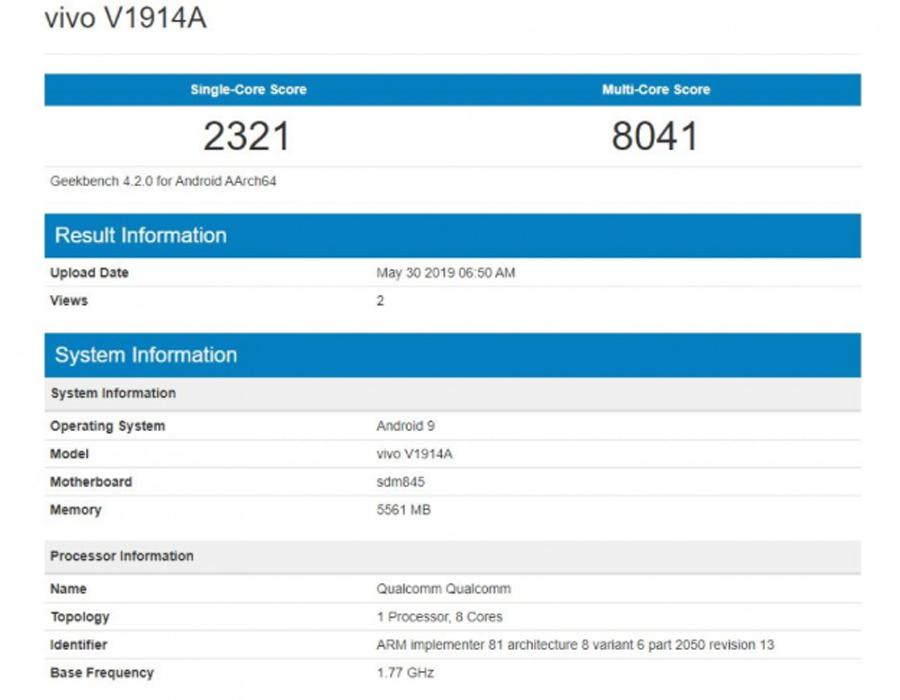Click the processor Name label
The width and height of the screenshot is (900, 700).
[68, 589]
